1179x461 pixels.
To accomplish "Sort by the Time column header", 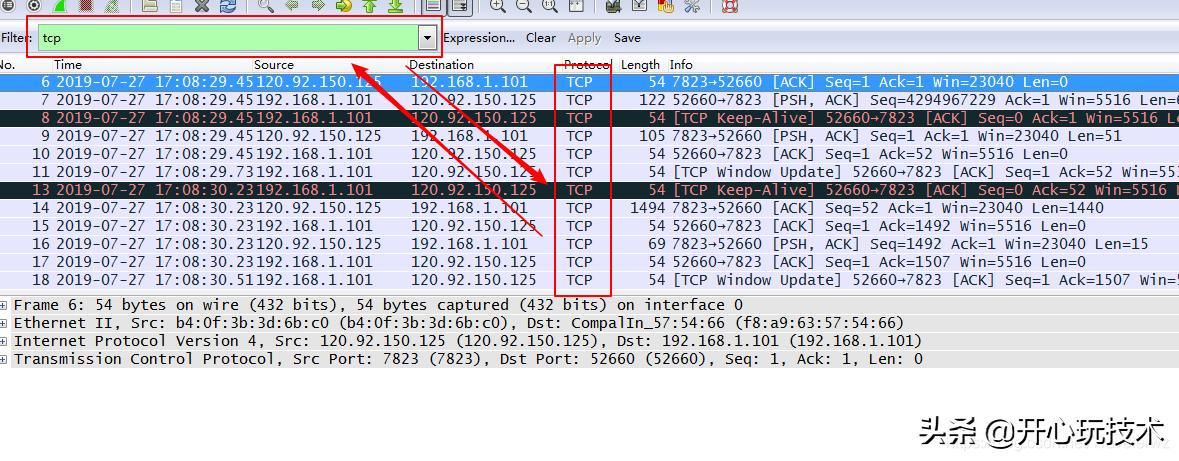I will coord(68,65).
